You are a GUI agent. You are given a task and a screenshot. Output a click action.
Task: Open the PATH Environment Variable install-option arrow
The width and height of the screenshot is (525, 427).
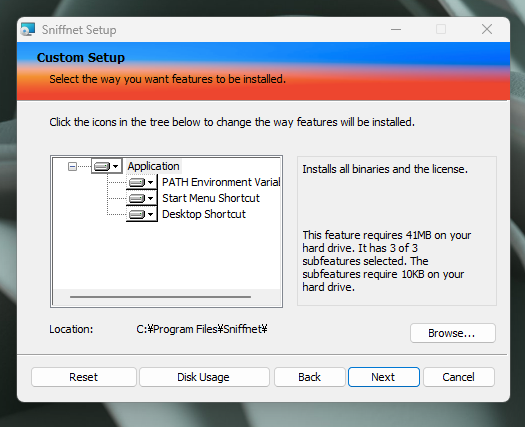coord(151,182)
